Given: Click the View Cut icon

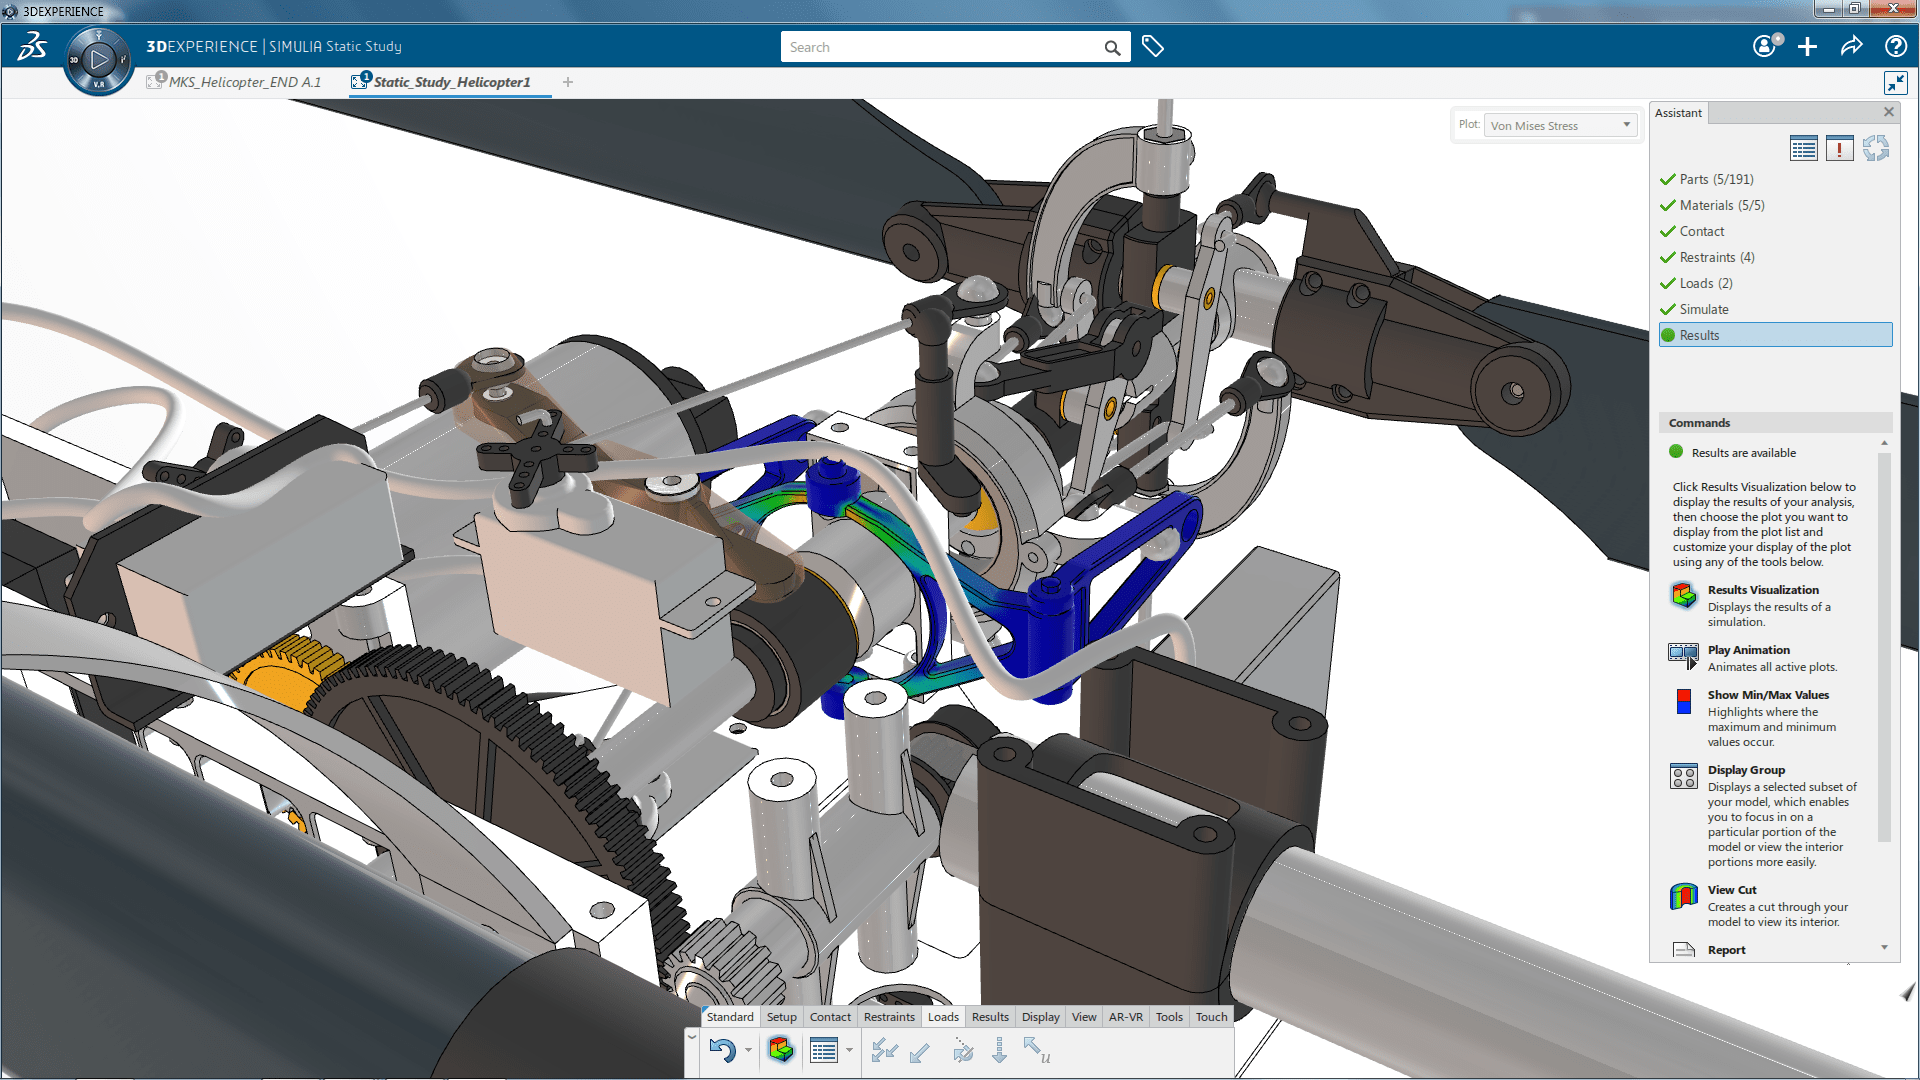Looking at the screenshot, I should point(1683,896).
